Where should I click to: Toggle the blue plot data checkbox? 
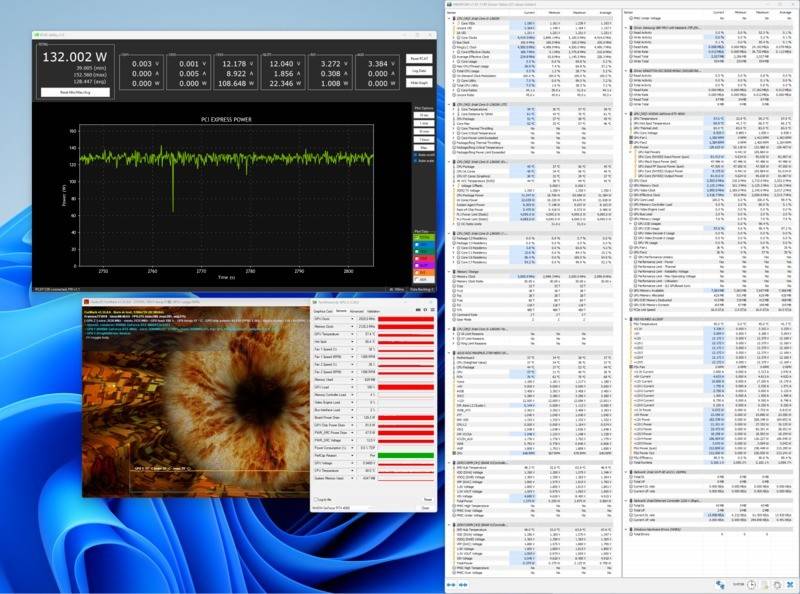[417, 244]
